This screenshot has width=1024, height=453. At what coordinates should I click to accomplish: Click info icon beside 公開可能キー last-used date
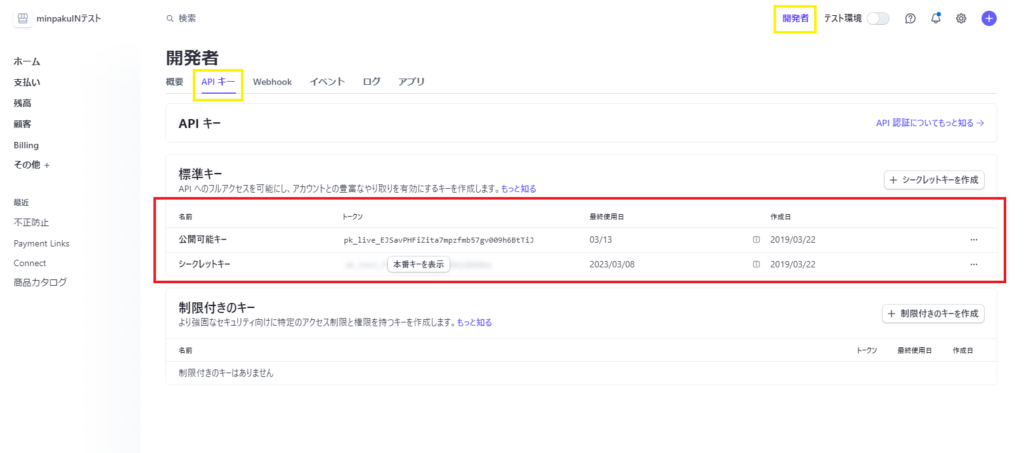pyautogui.click(x=757, y=240)
